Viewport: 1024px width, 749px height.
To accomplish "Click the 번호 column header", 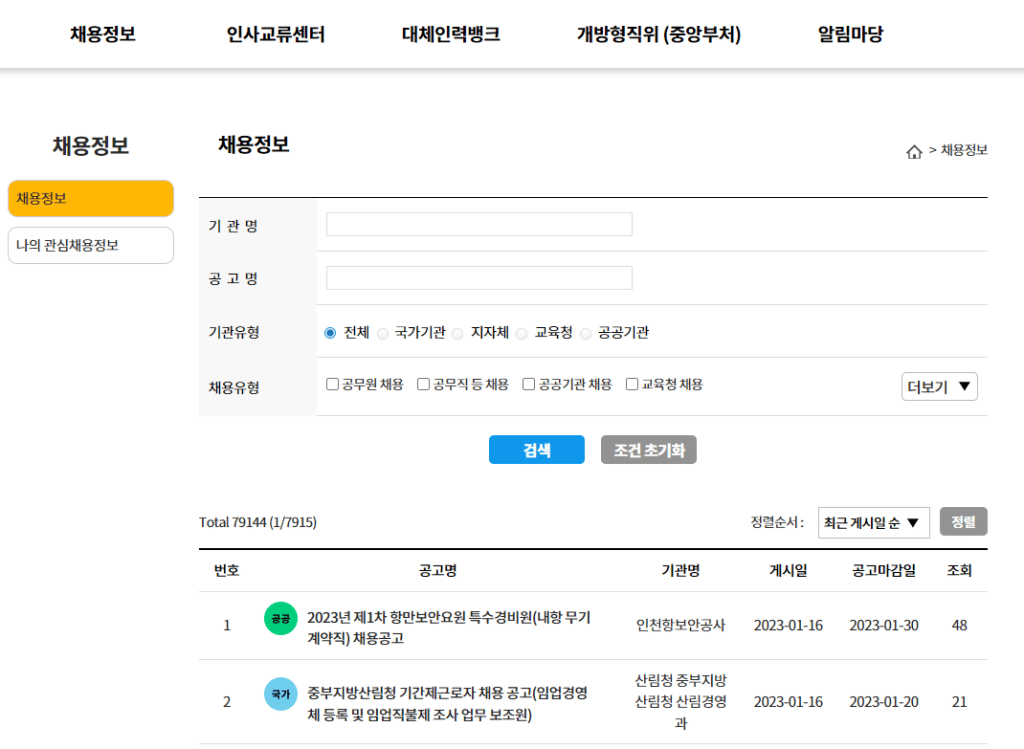I will coord(227,571).
